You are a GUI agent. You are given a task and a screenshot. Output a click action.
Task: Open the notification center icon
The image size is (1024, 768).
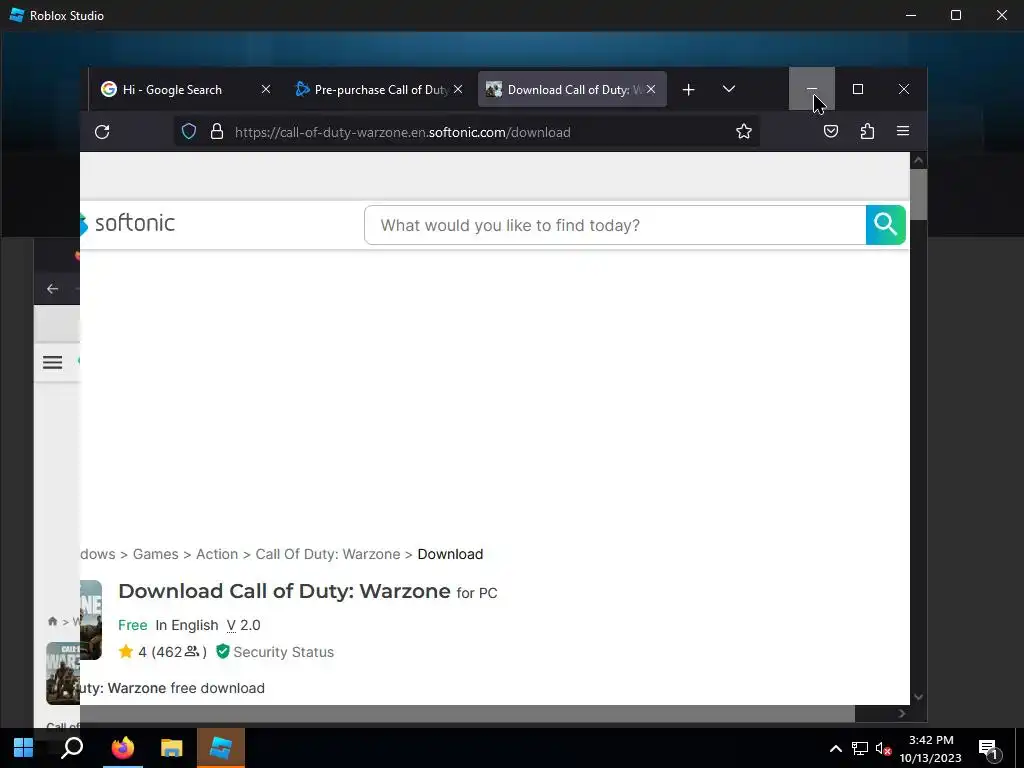click(989, 748)
